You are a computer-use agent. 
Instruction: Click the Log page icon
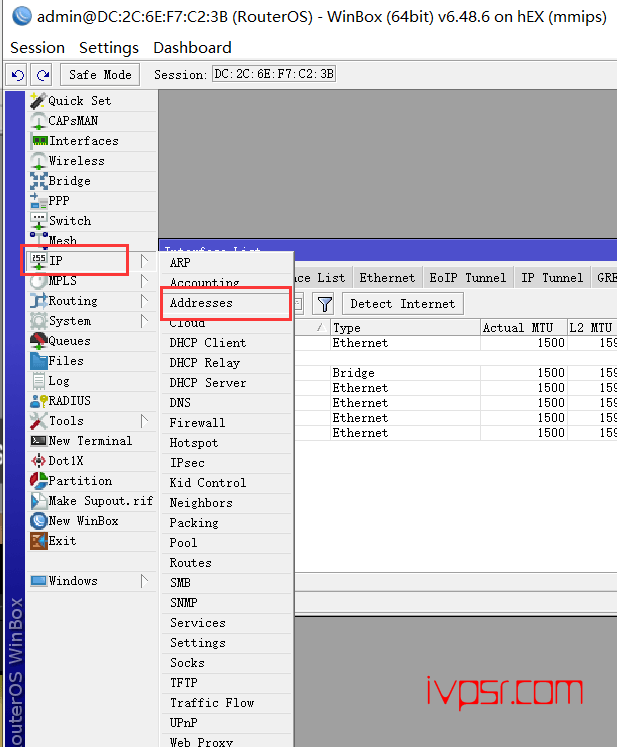click(38, 381)
